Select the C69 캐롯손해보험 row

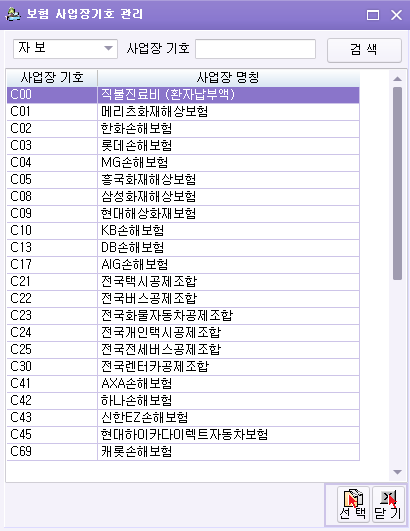[183, 452]
